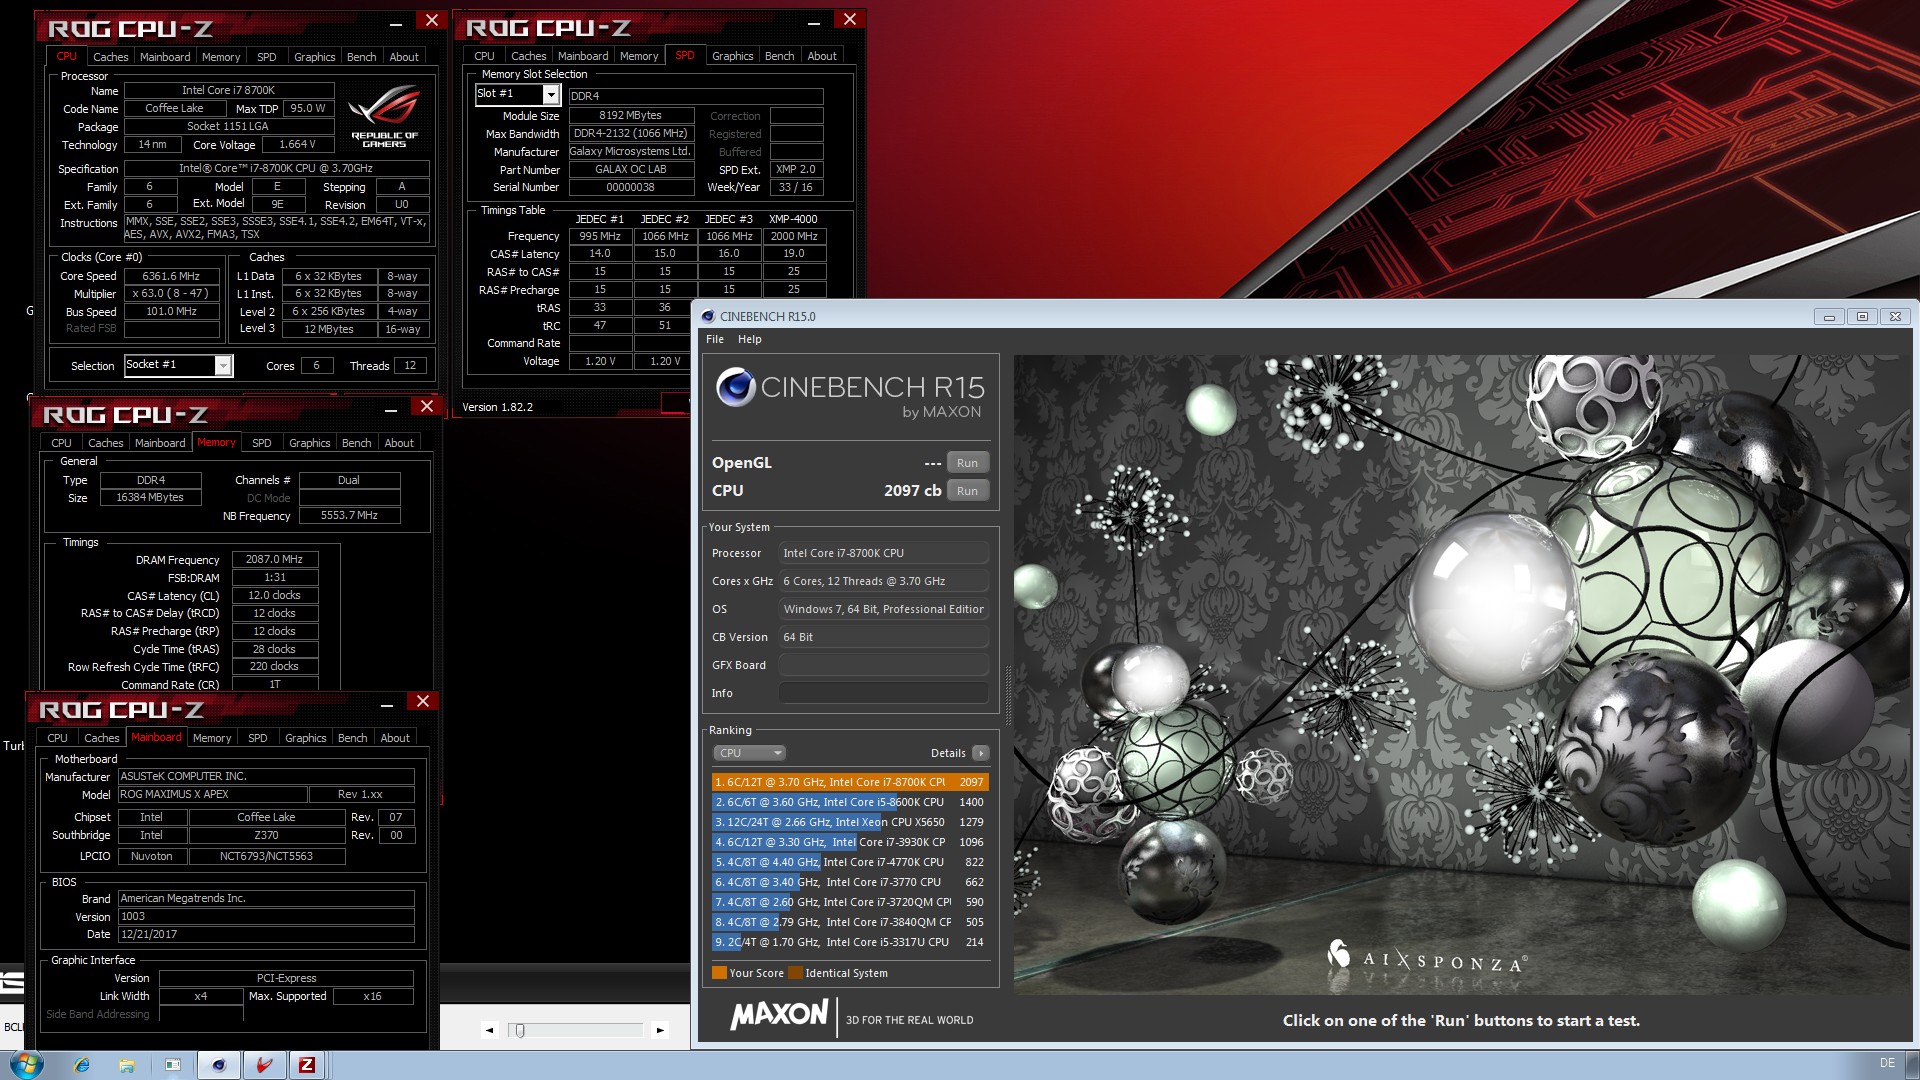
Task: Minimize the CPU-Z Memory window
Action: tap(391, 408)
